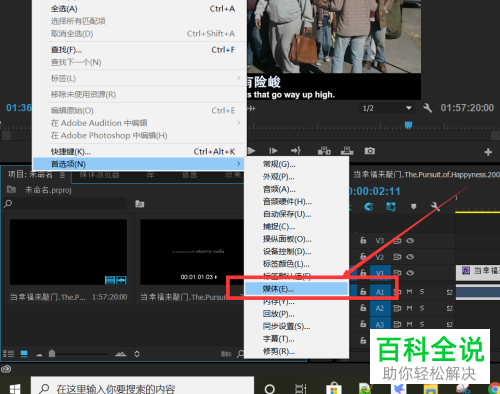Toggle sync lock on track V2
Viewport: 500px width, 394px height.
coord(397,257)
